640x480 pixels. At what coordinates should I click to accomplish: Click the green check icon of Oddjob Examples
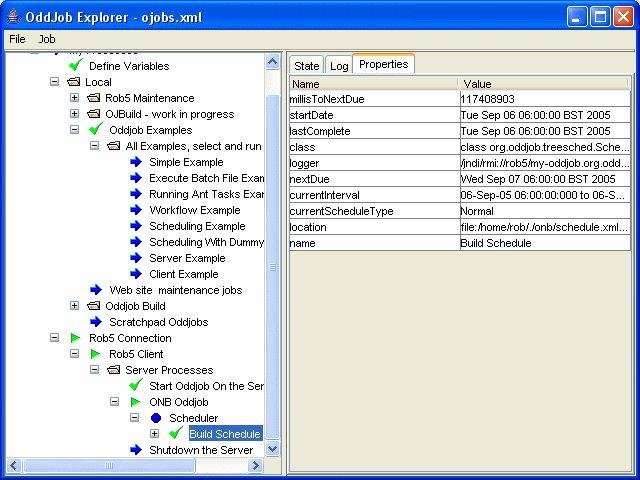(x=96, y=129)
